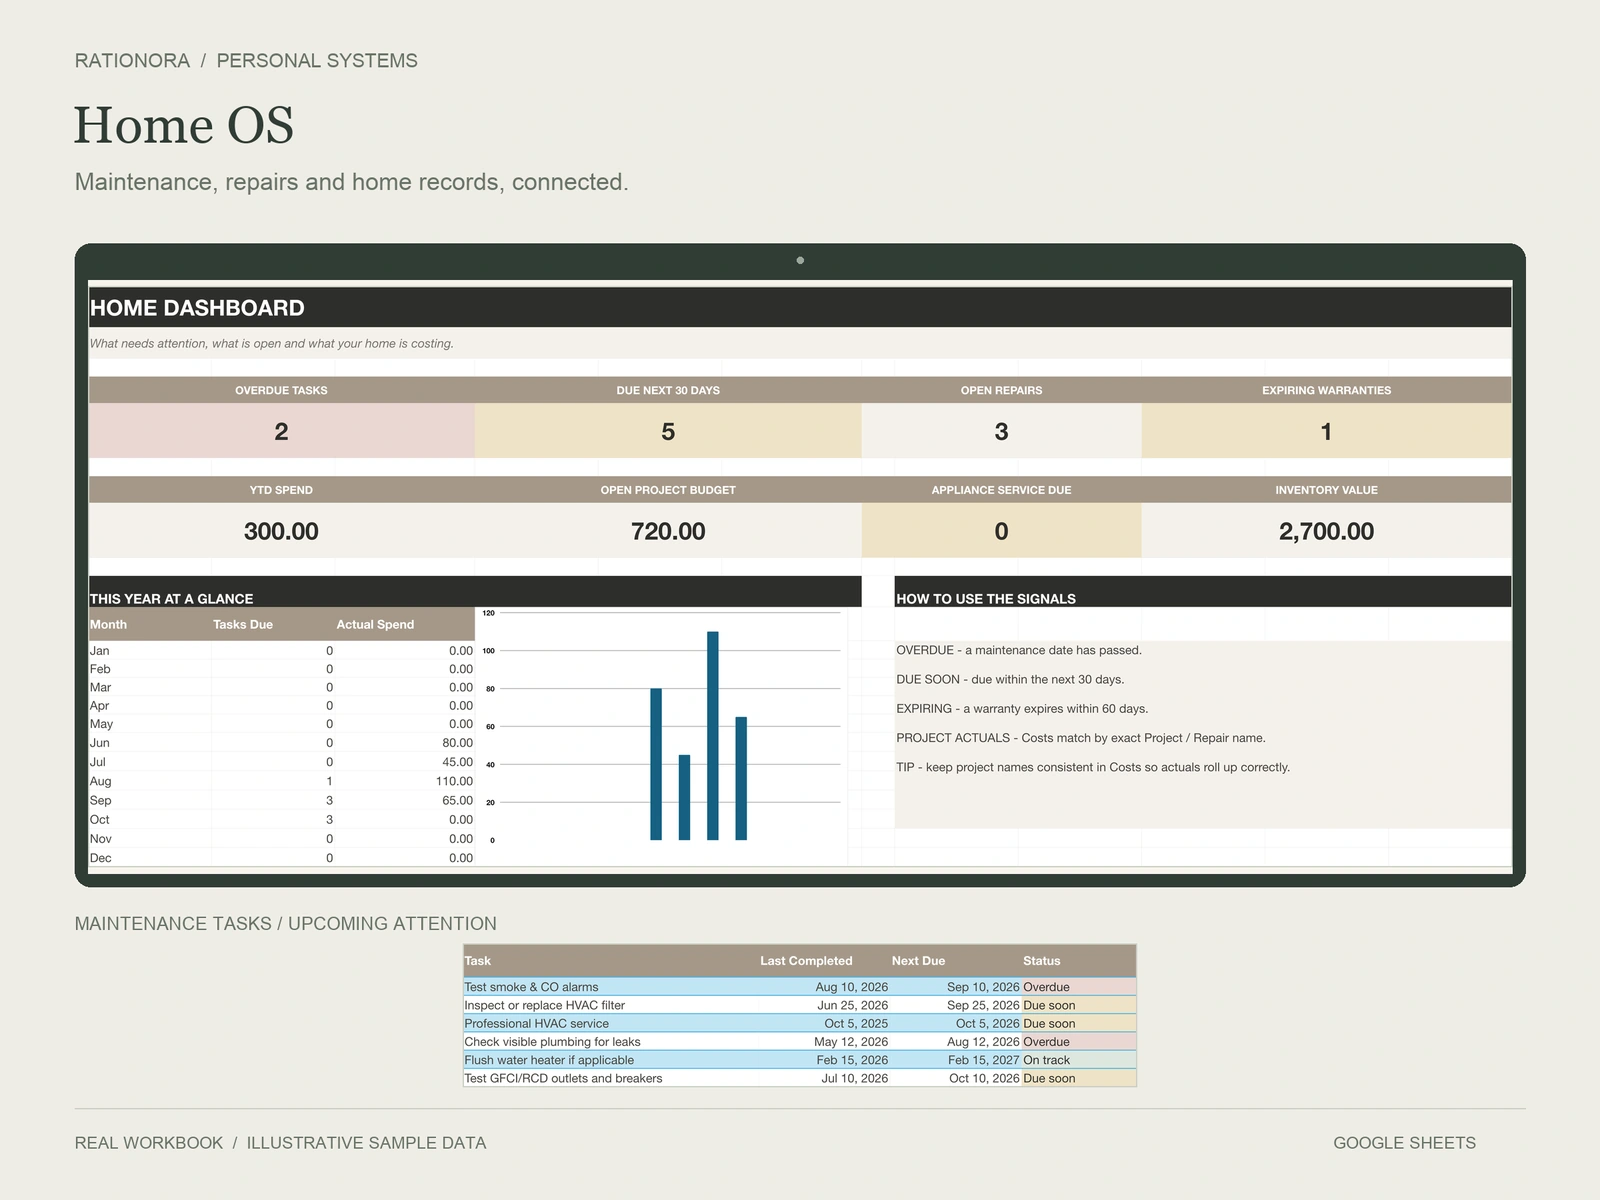The width and height of the screenshot is (1600, 1200).
Task: Click the HOME DASHBOARD title cell
Action: [800, 308]
